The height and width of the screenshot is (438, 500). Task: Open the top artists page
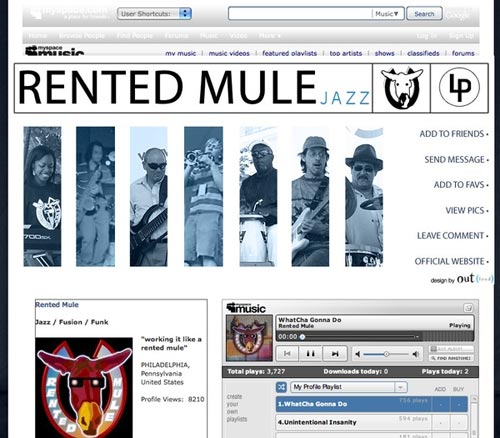(x=346, y=53)
